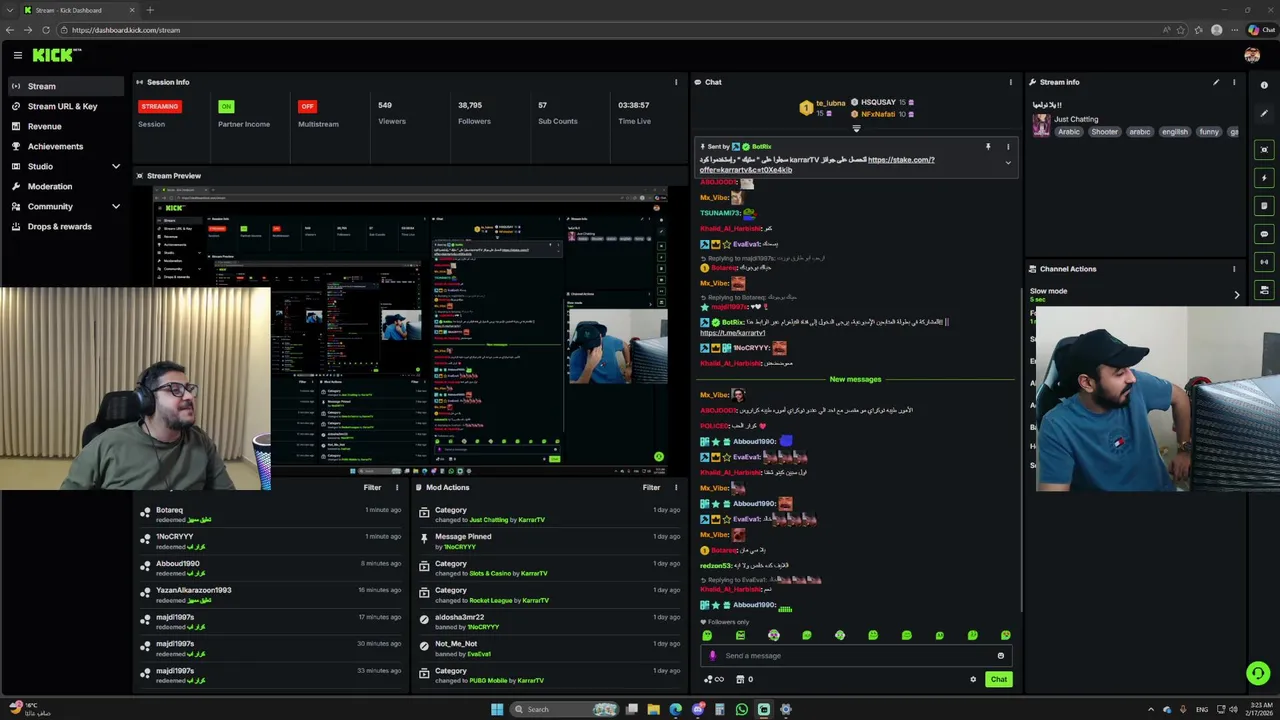
Task: Open the hamburger menu next to Kick logo
Action: click(x=17, y=56)
